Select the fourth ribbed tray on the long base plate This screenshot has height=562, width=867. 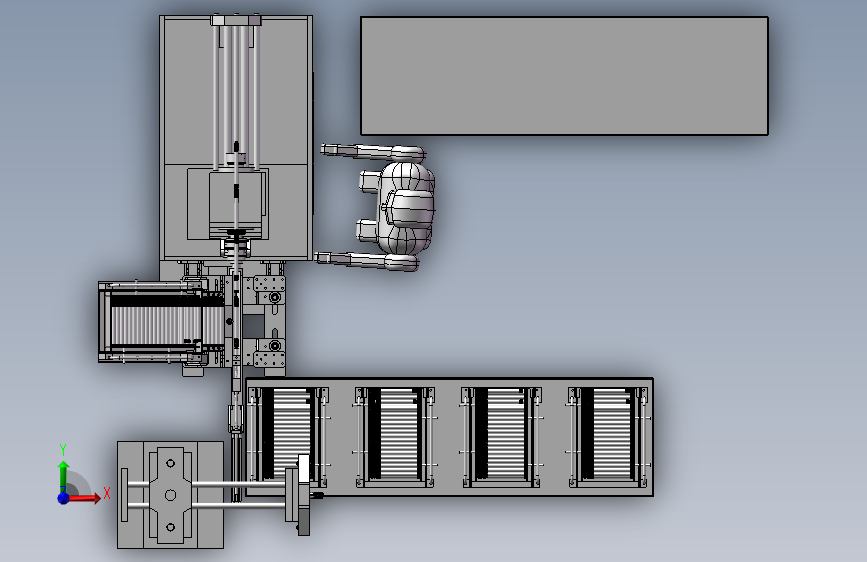tap(608, 437)
